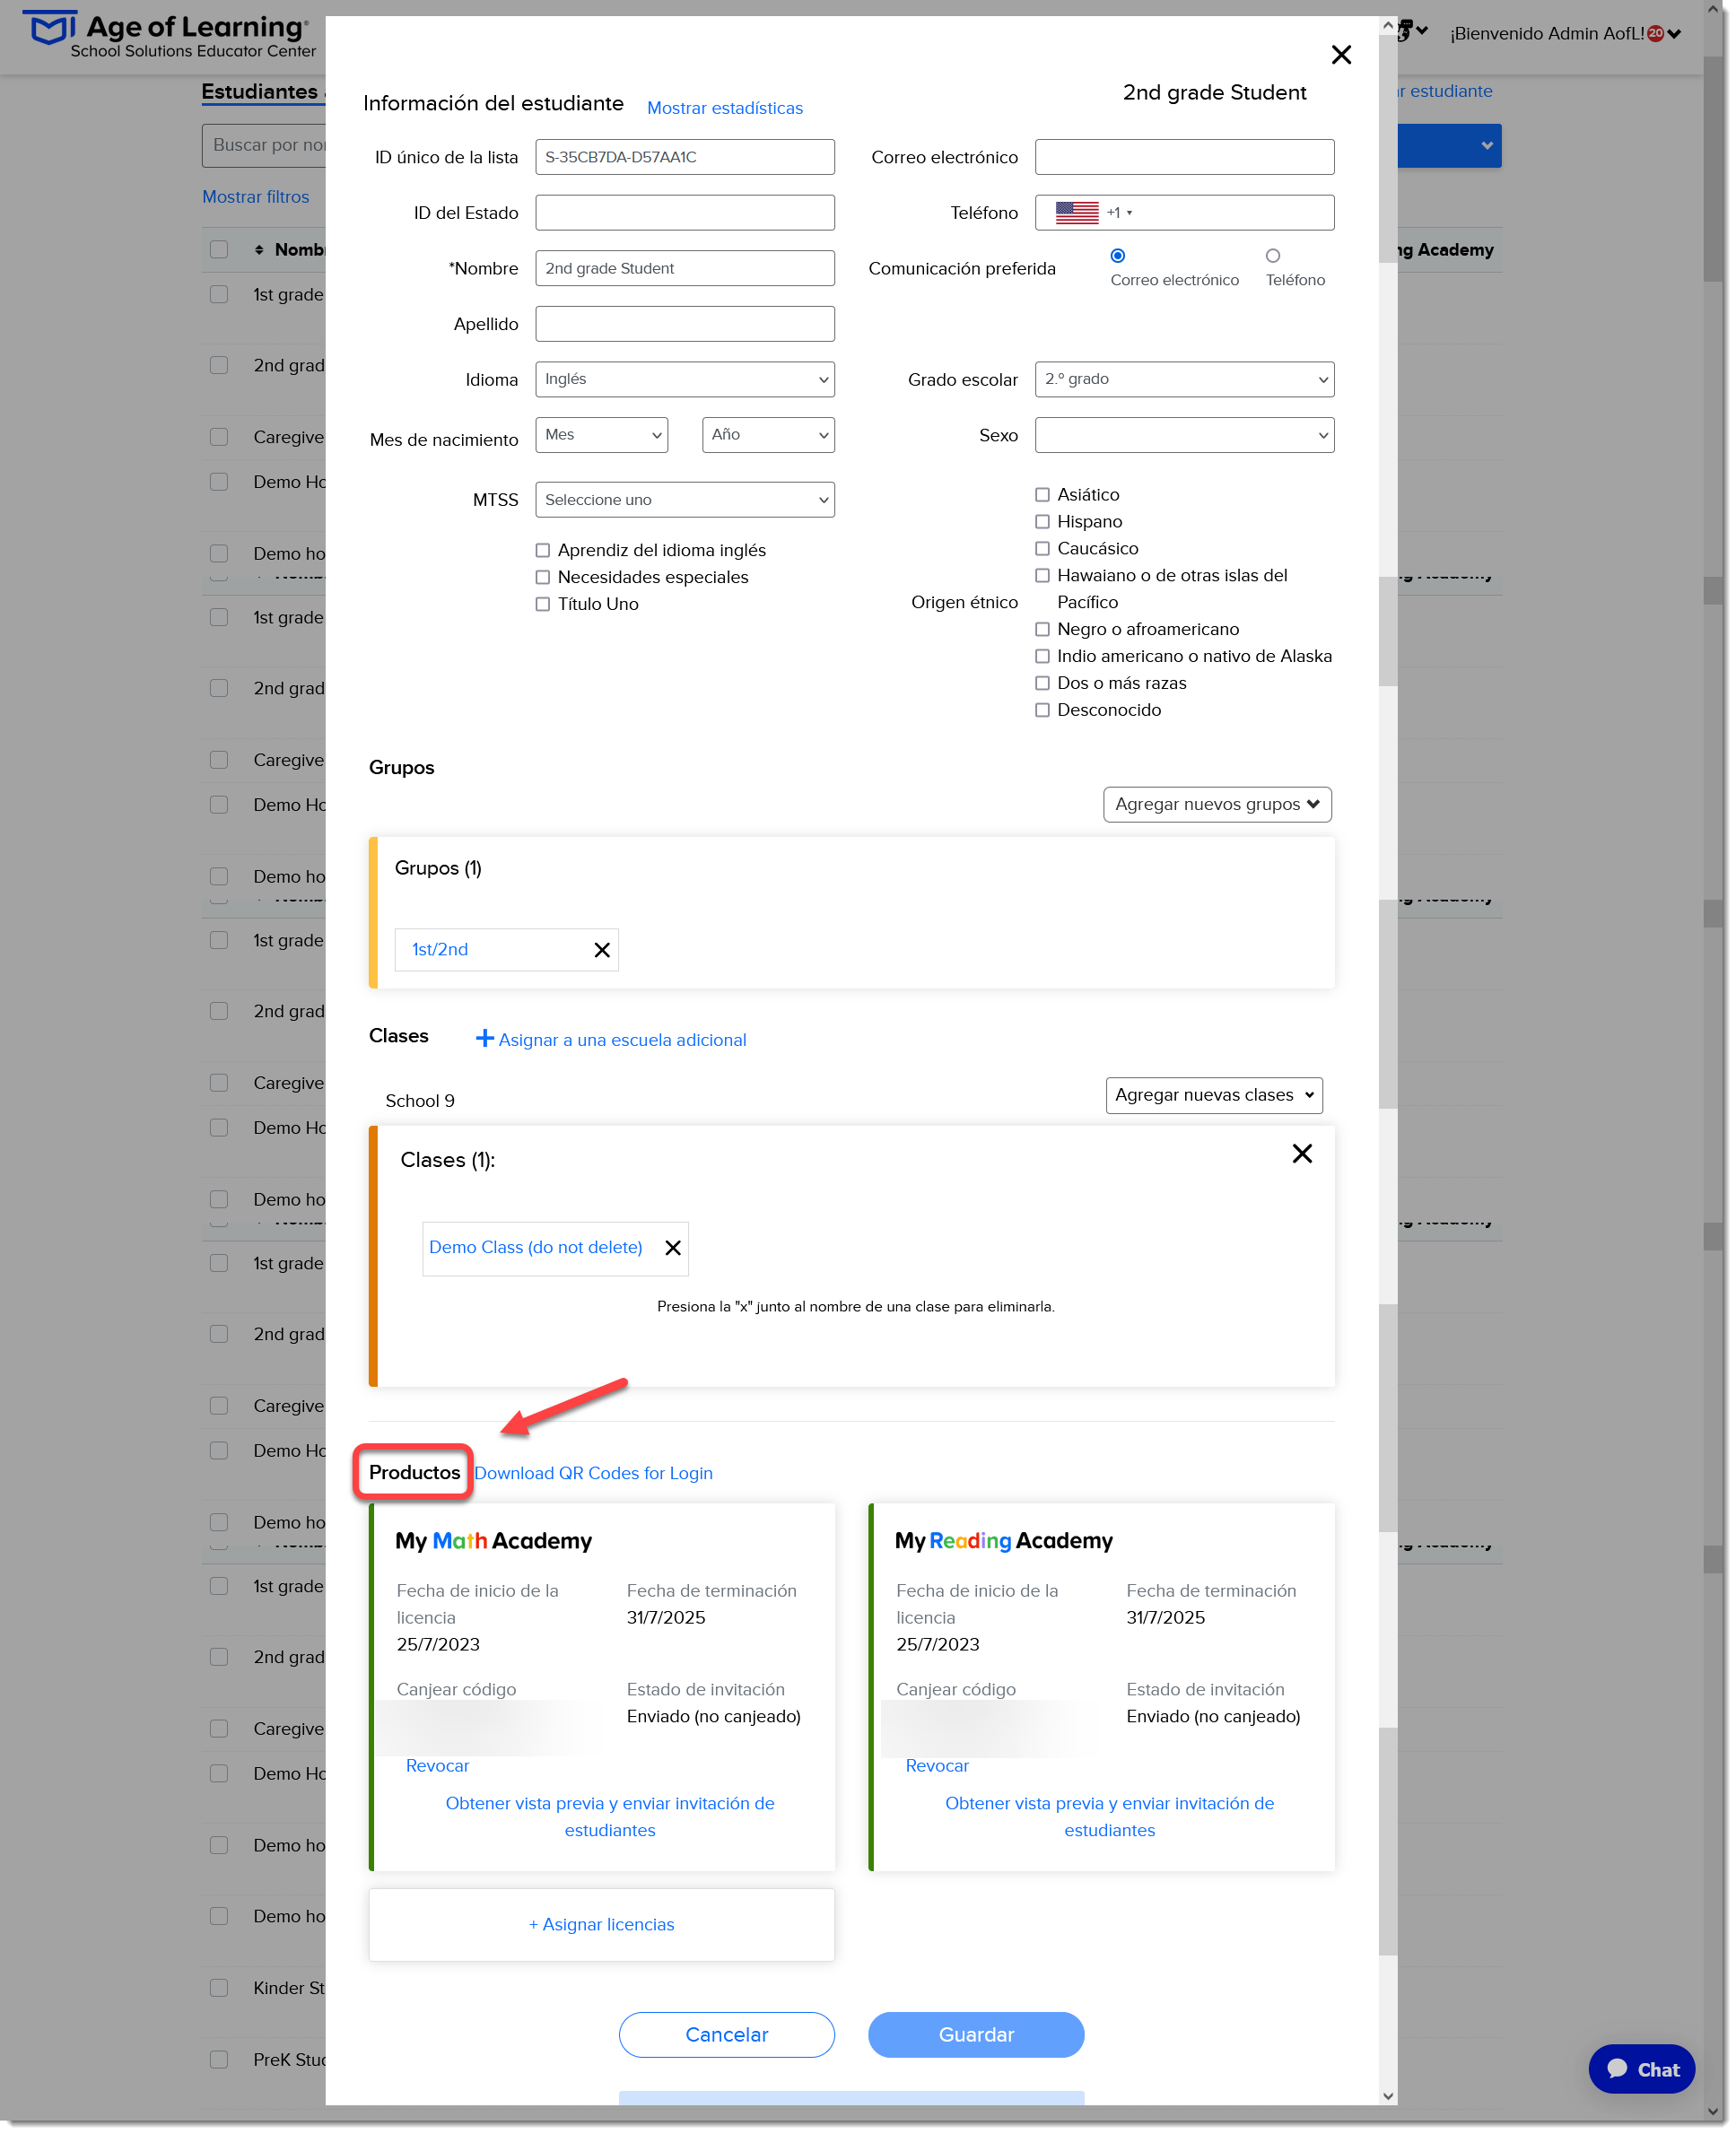Click the Cancelar button
Viewport: 1736px width, 2134px height.
(727, 2035)
